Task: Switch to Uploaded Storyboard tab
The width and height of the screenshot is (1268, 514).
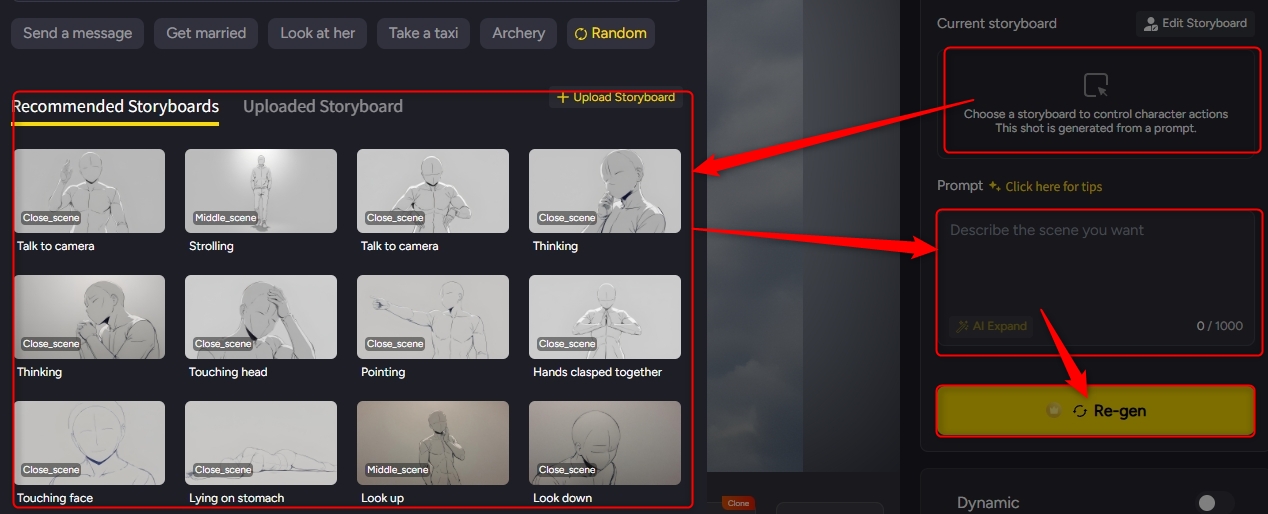Action: 323,106
